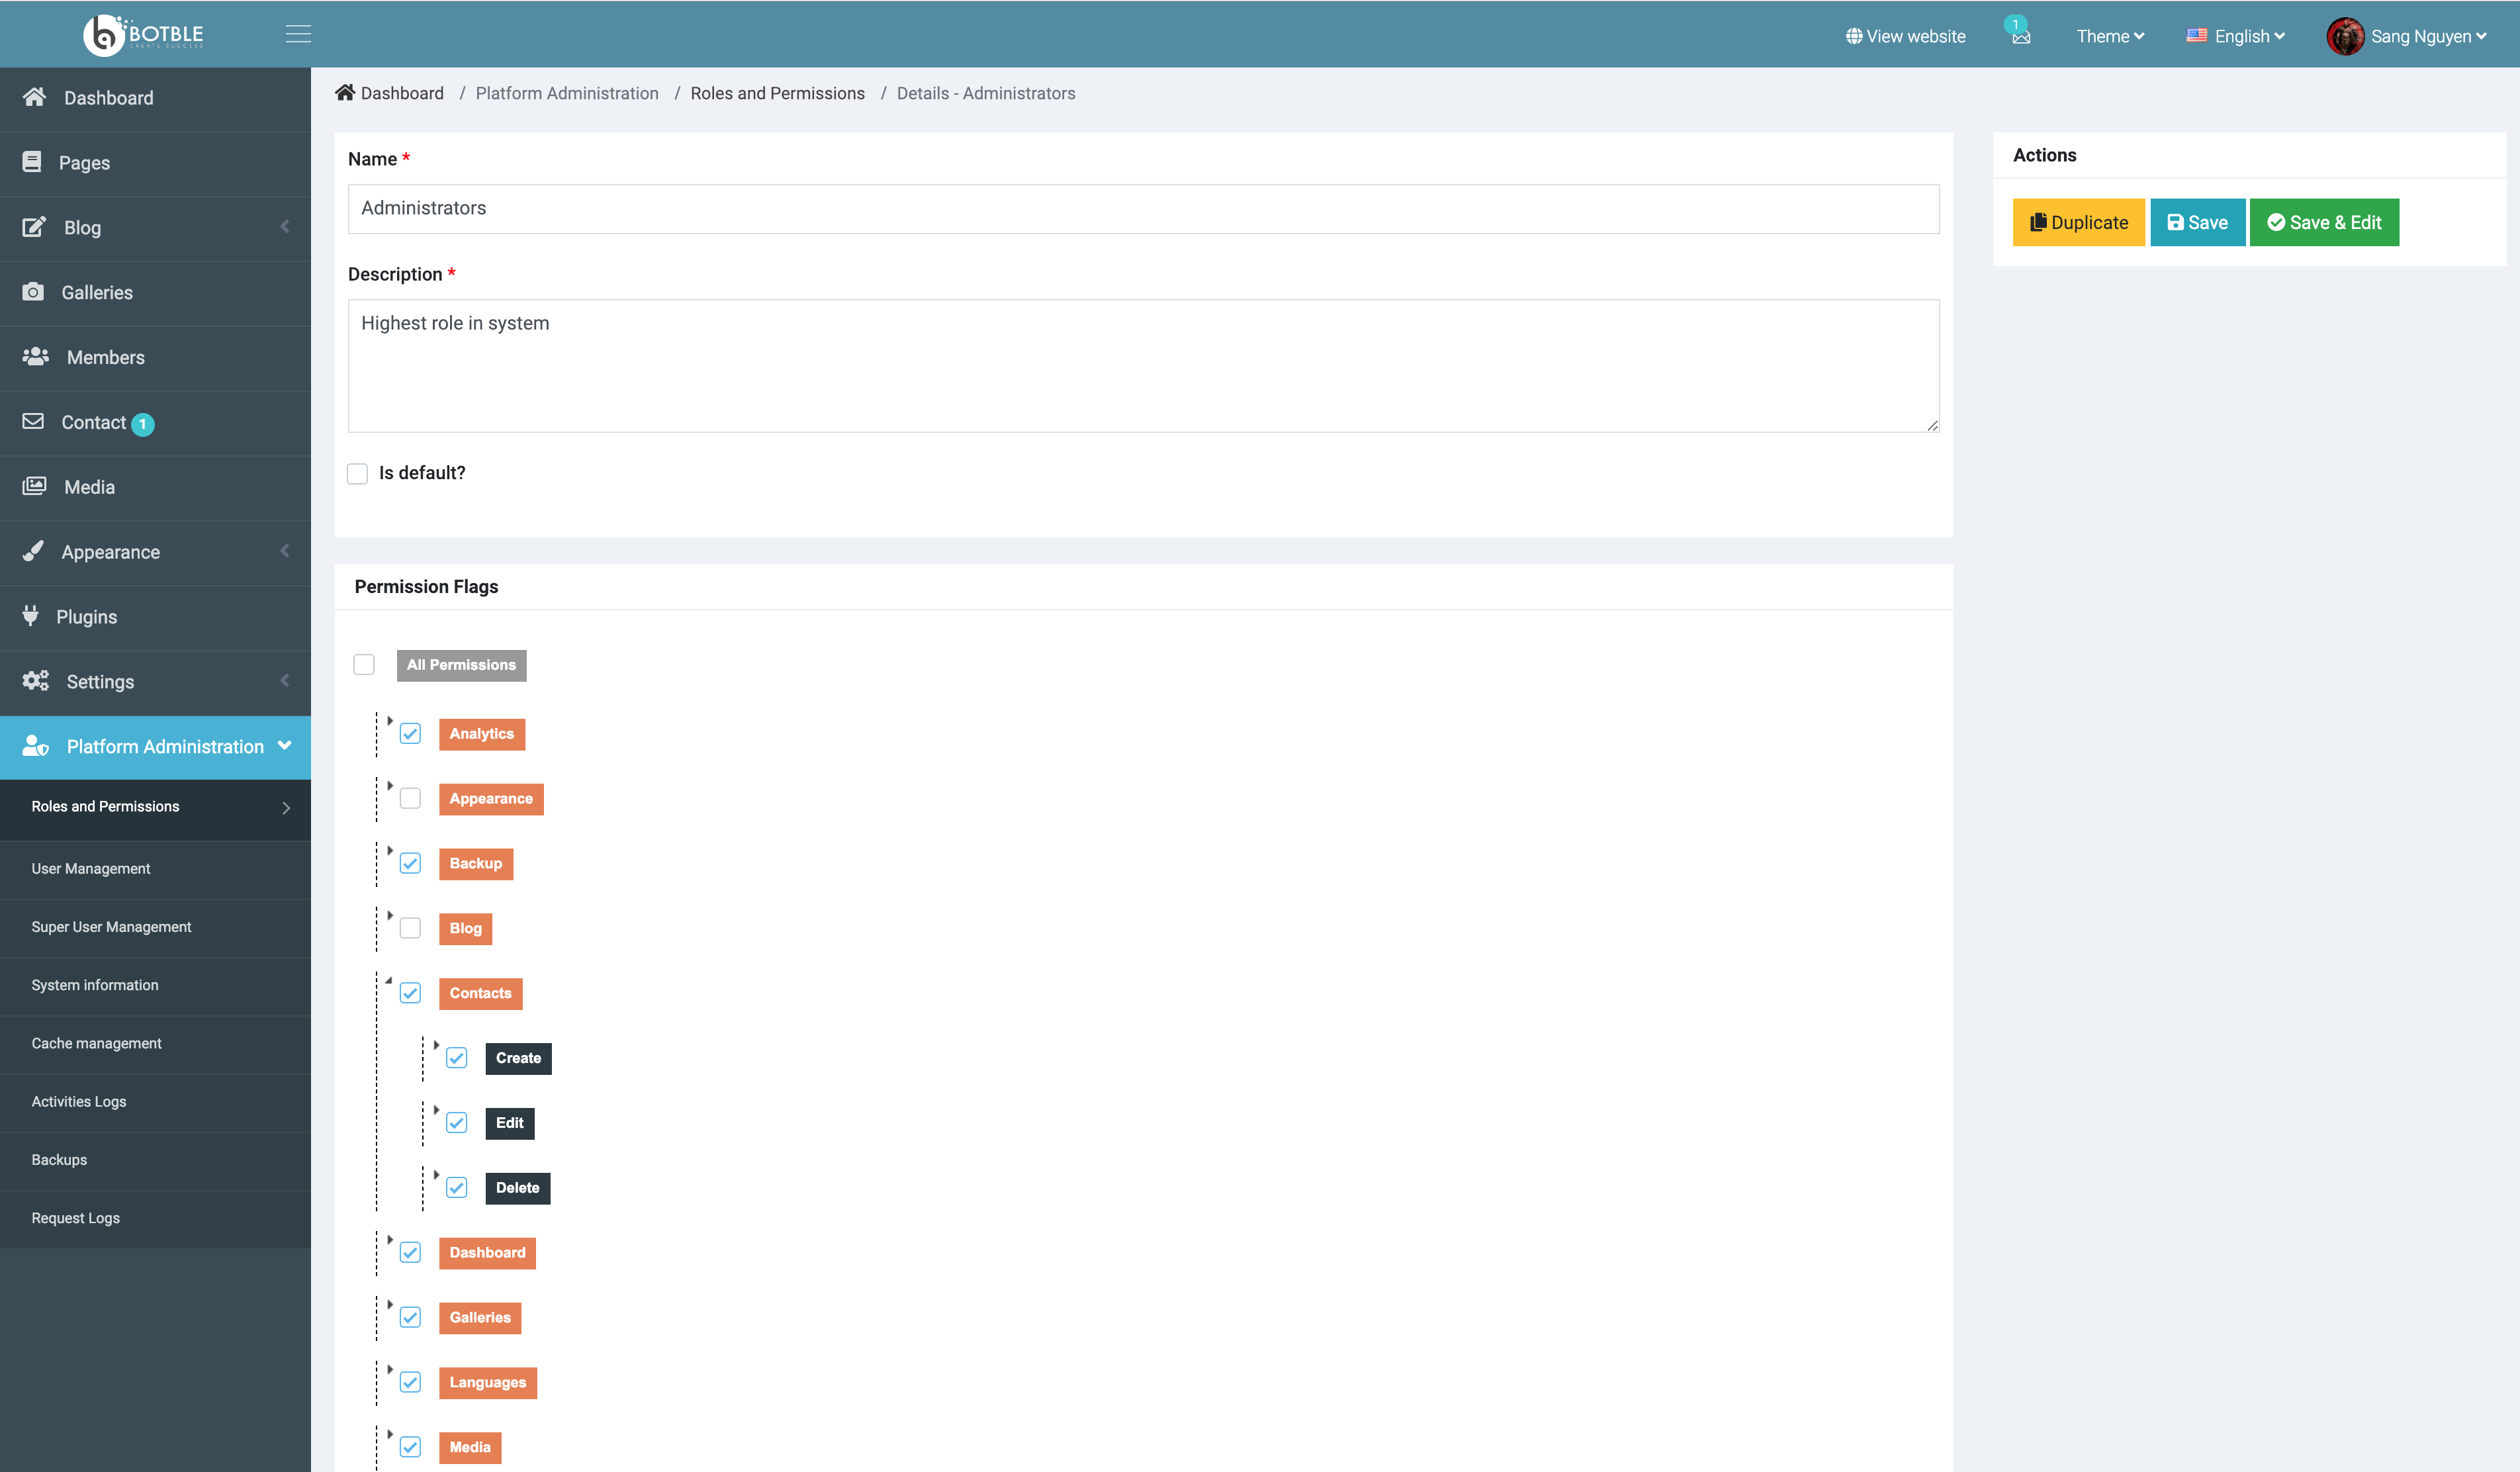Click the plug icon beside Plugins
The image size is (2520, 1472).
tap(31, 616)
